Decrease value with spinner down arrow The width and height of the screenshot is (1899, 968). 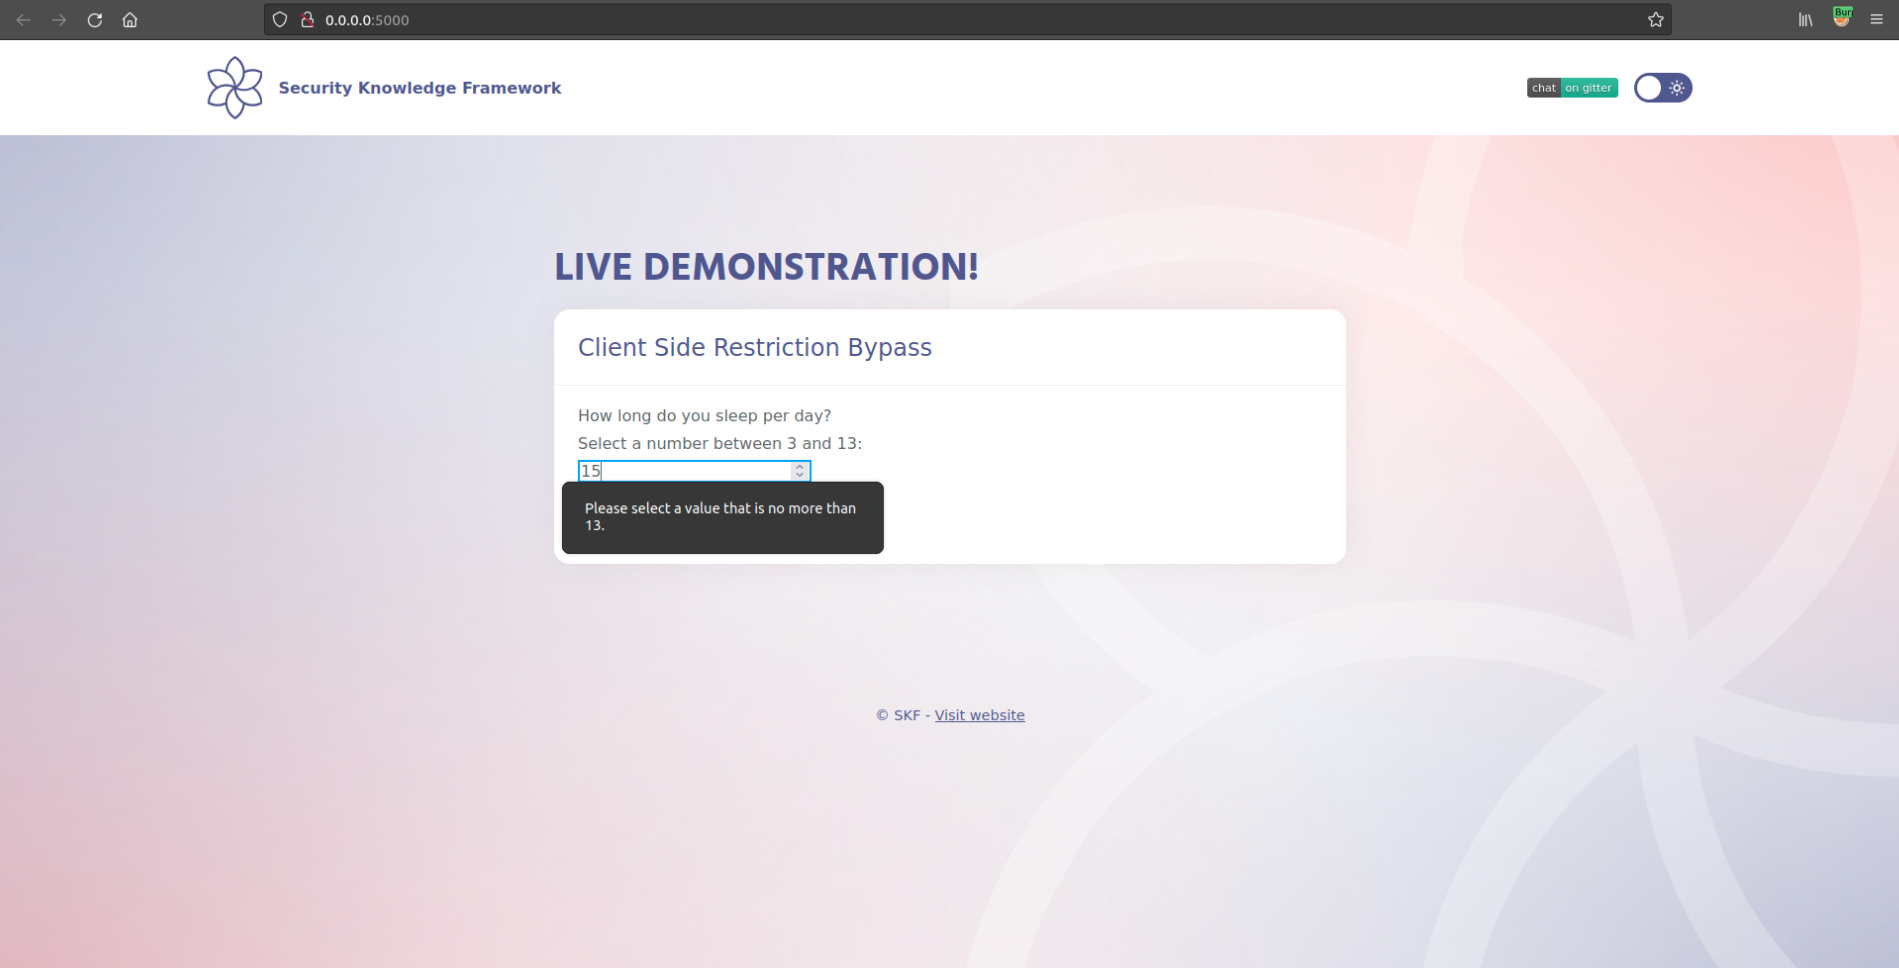pos(799,476)
